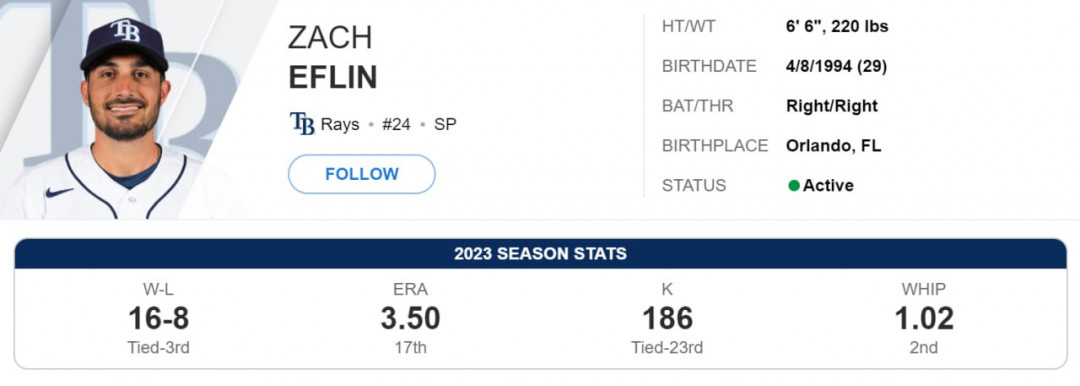Screen dimensions: 1080x386
Task: Select the 2023 SEASON STATS header
Action: tap(540, 254)
